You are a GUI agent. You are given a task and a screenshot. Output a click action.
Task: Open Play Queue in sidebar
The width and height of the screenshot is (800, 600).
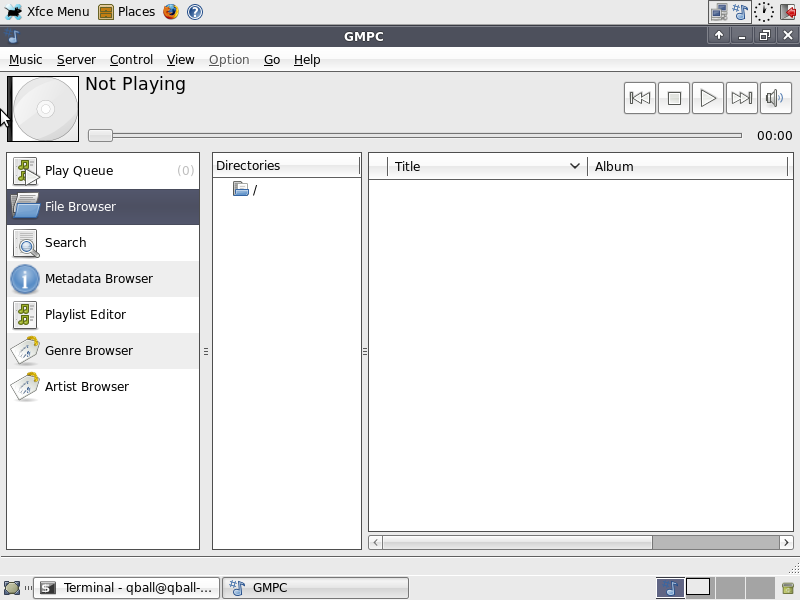point(103,171)
